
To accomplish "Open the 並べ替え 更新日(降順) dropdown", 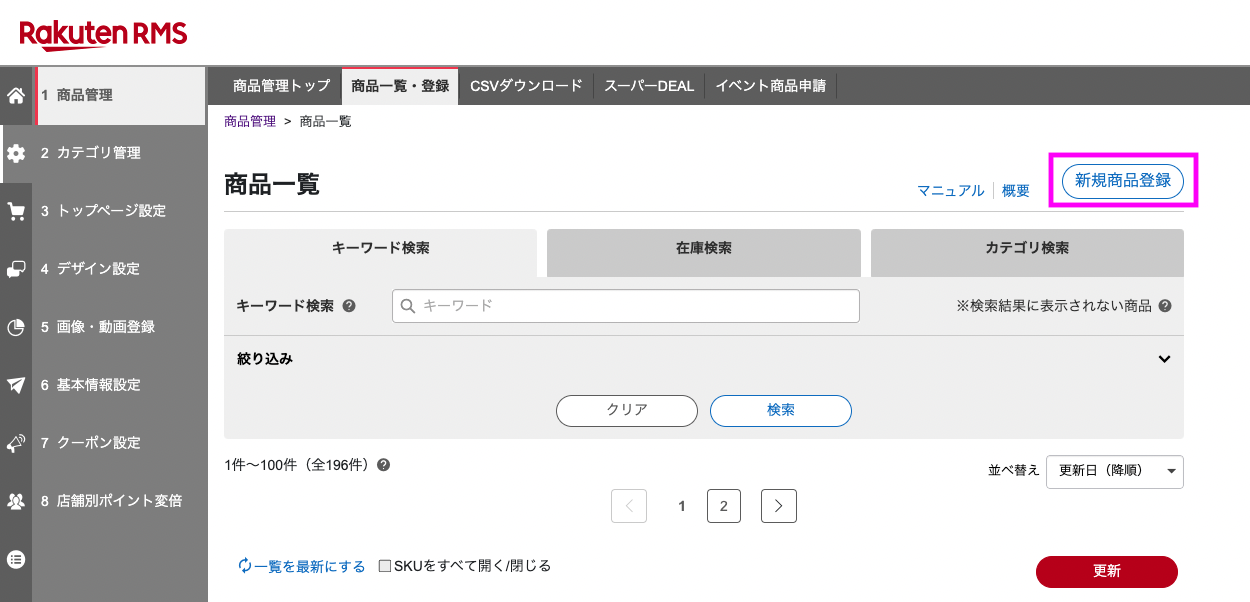I will coord(1115,471).
